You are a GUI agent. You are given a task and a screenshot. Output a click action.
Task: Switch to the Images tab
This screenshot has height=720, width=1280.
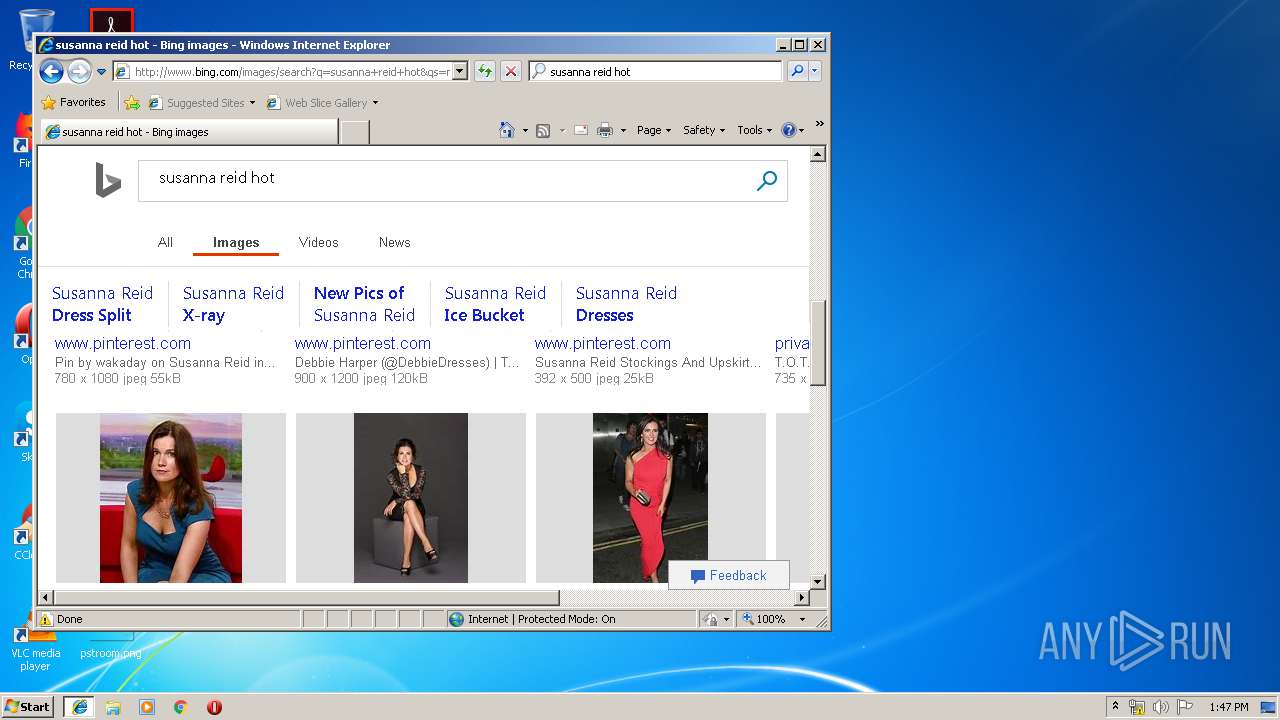coord(236,242)
